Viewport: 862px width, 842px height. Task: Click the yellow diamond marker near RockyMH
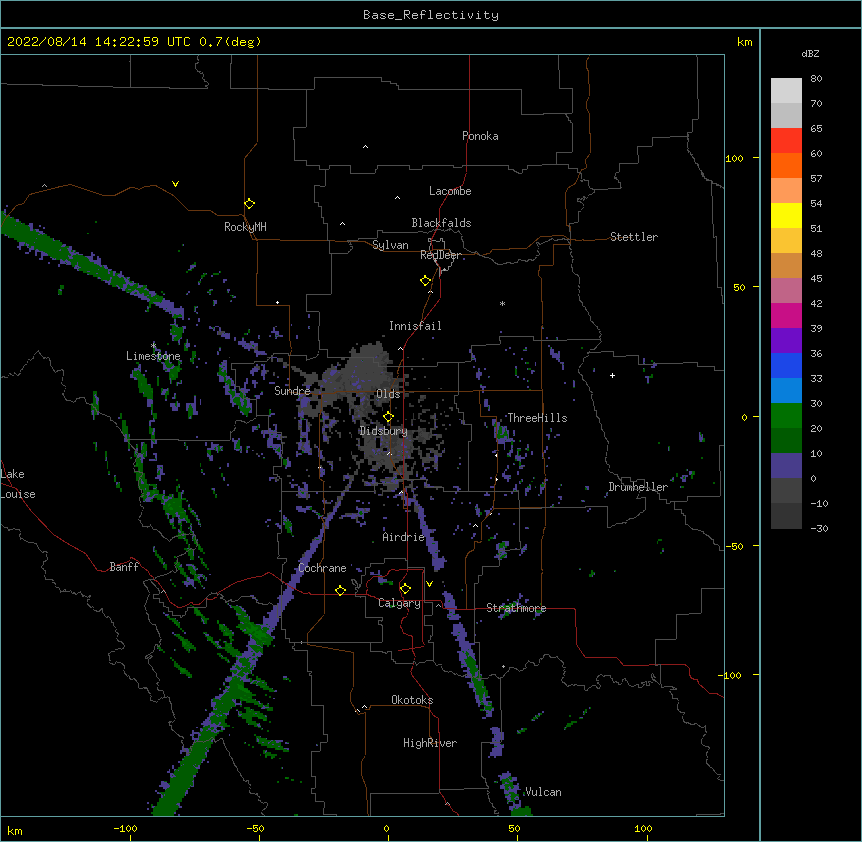point(250,203)
